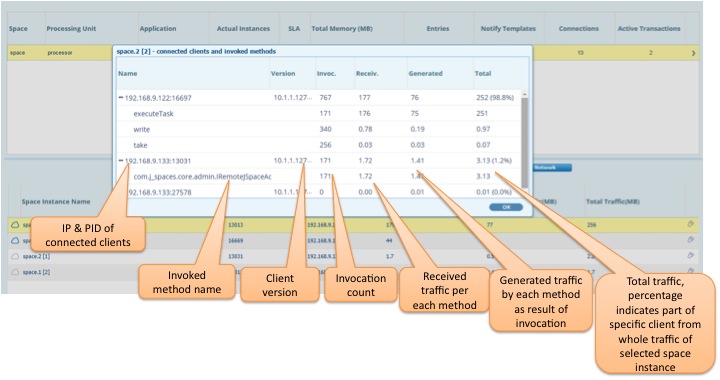The image size is (720, 380).
Task: Click the blue Network button
Action: [x=552, y=168]
